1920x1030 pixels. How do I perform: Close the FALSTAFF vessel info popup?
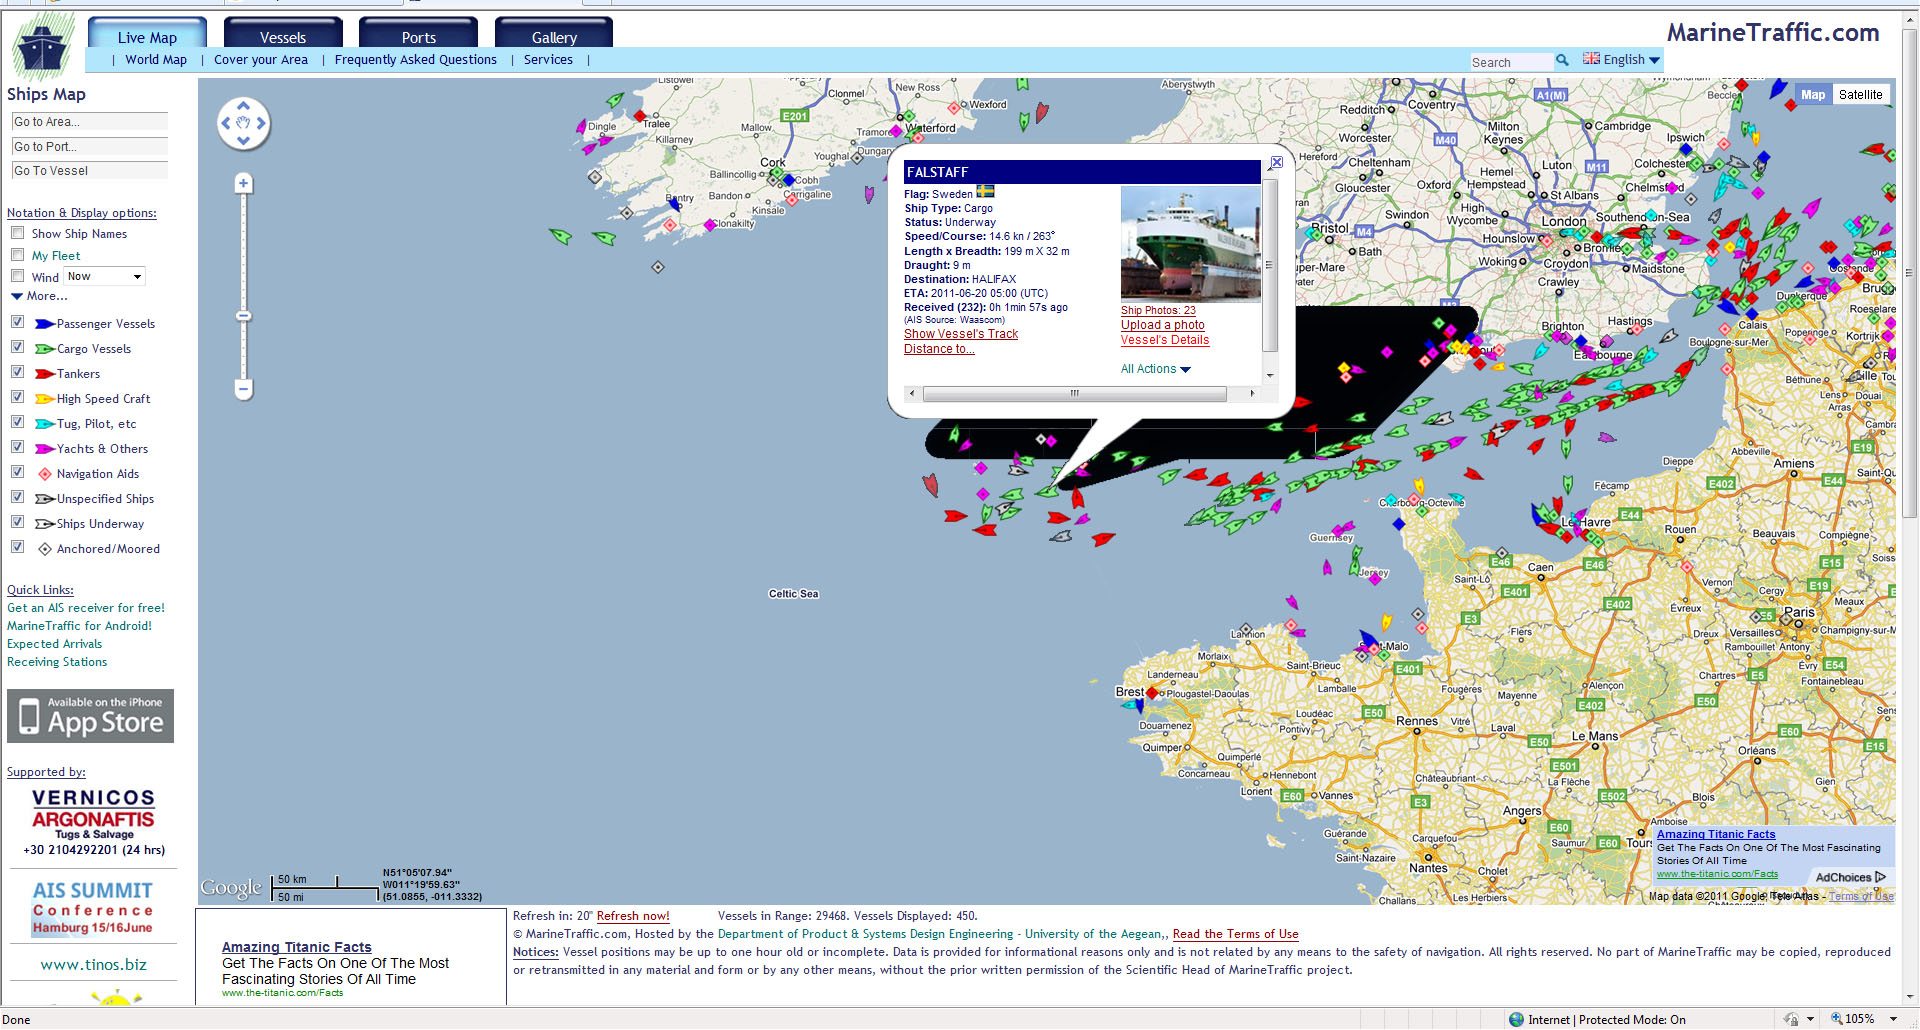pyautogui.click(x=1276, y=162)
